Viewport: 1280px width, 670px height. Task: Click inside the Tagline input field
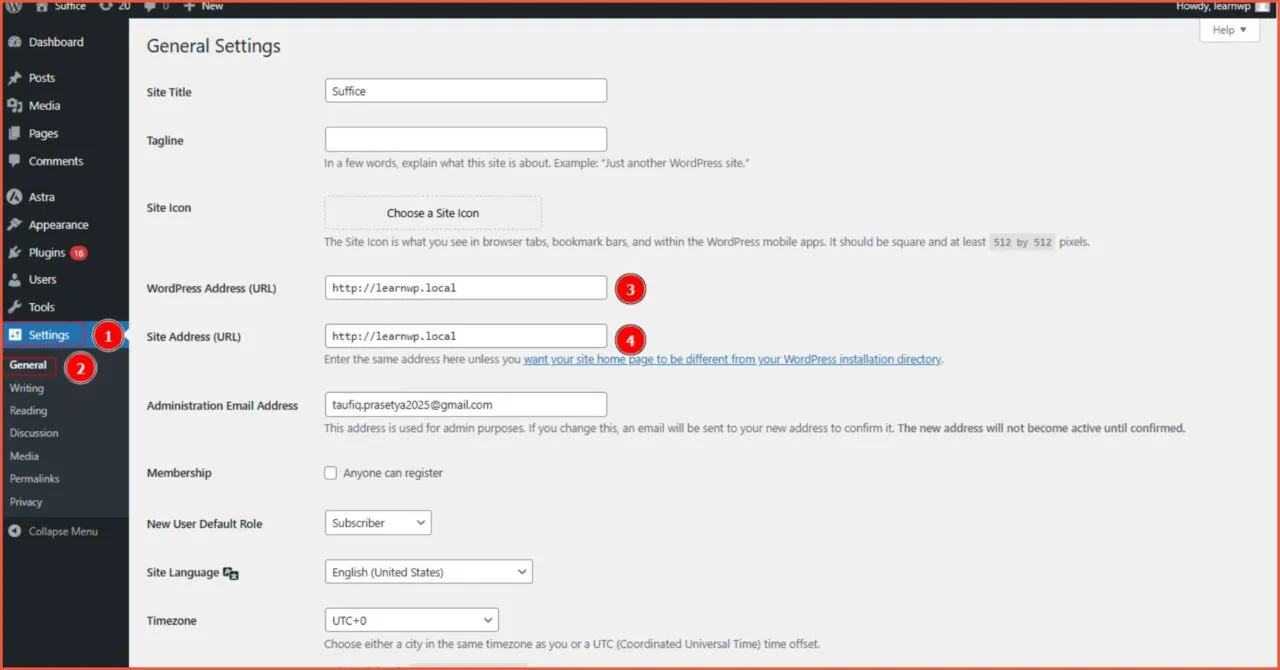(465, 138)
